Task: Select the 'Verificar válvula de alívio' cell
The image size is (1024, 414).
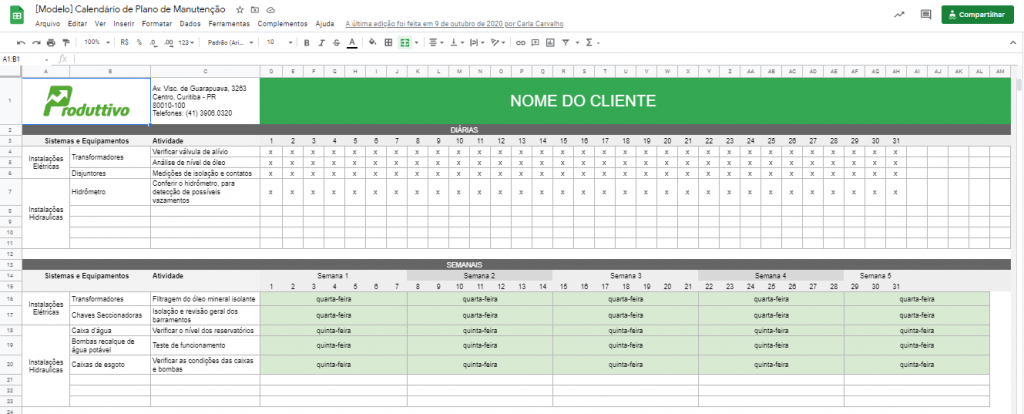Action: pos(205,151)
